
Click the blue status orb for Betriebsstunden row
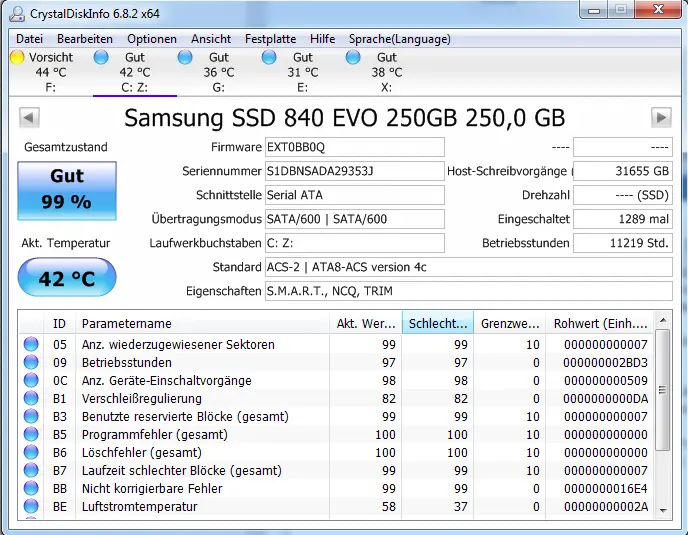[32, 363]
